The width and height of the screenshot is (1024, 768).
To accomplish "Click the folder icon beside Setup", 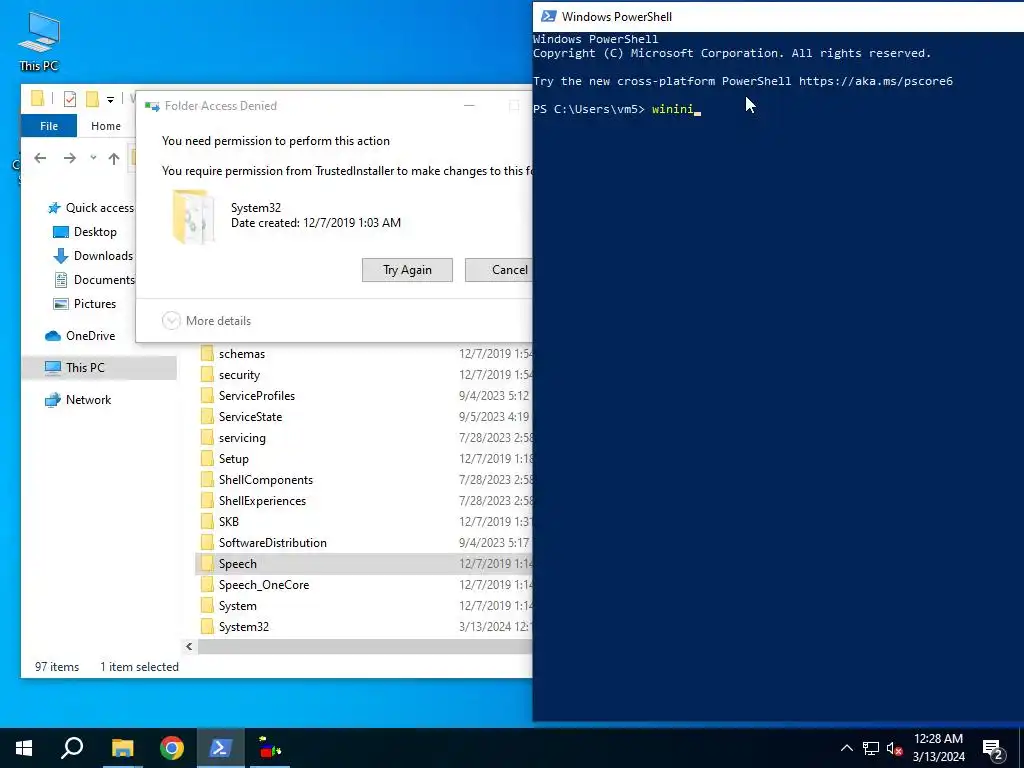I will coord(207,458).
